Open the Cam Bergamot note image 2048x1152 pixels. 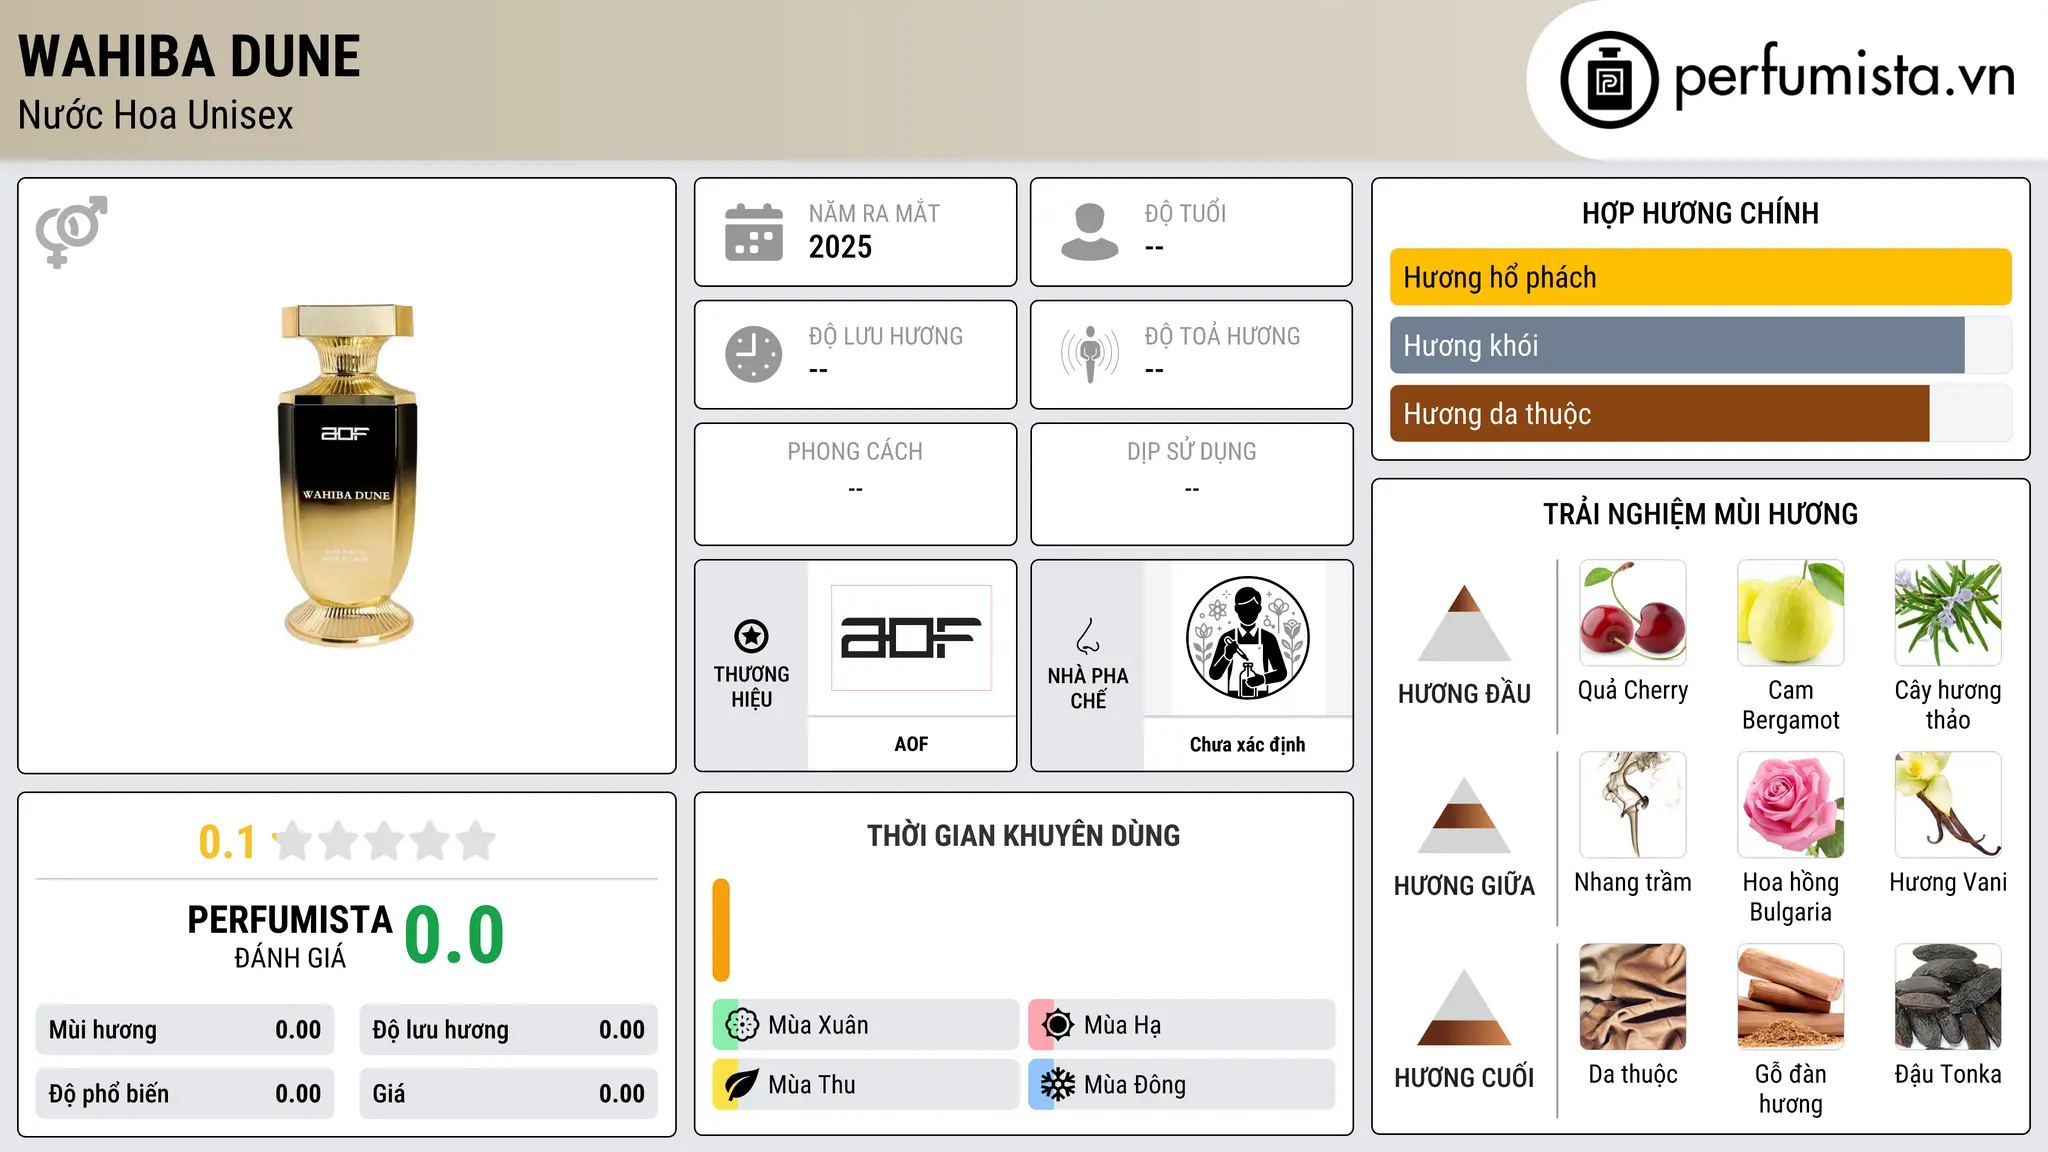pyautogui.click(x=1790, y=613)
